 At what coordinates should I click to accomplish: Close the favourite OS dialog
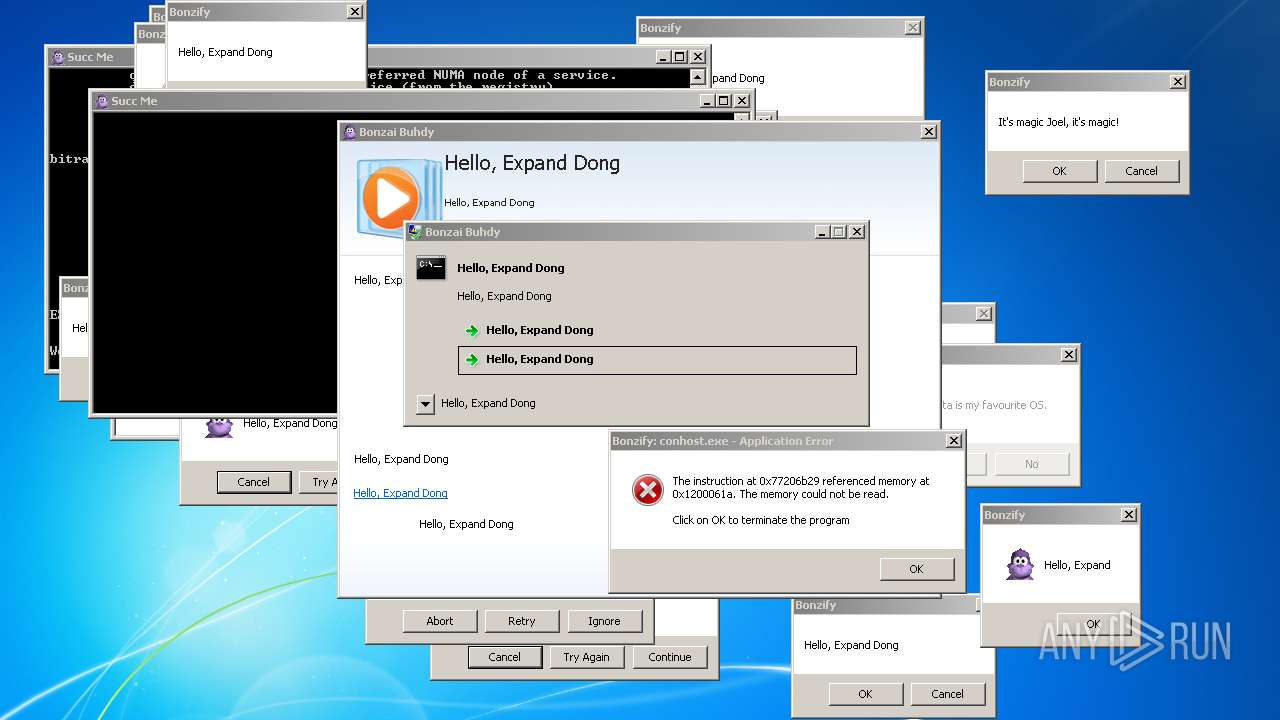(1069, 355)
